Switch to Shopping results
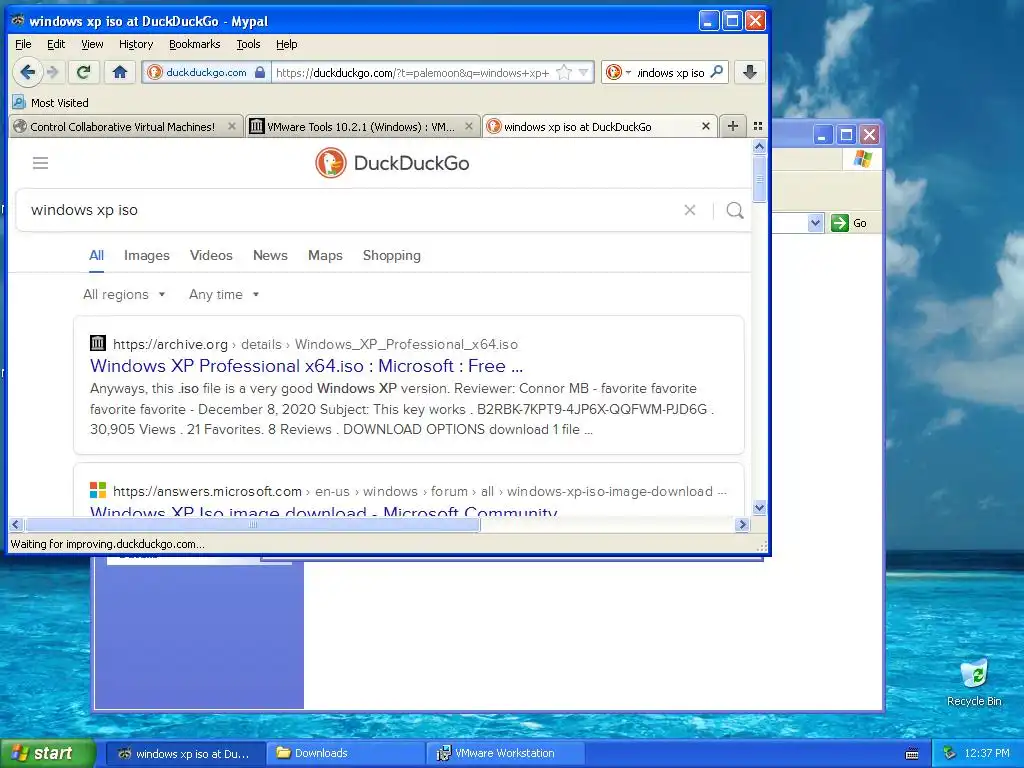 [x=392, y=255]
